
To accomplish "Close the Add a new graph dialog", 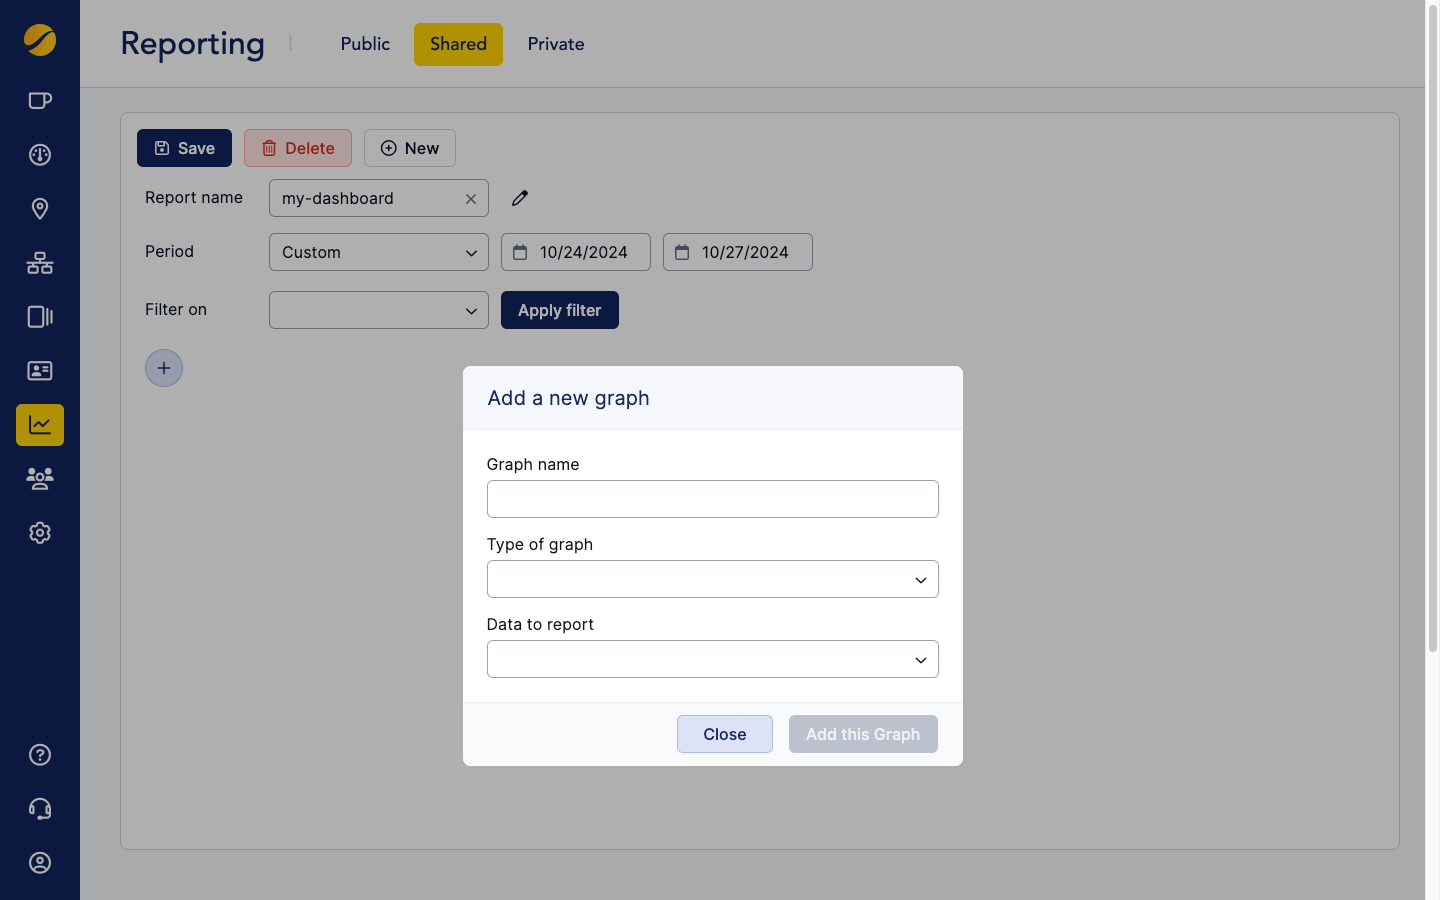I will [x=724, y=734].
